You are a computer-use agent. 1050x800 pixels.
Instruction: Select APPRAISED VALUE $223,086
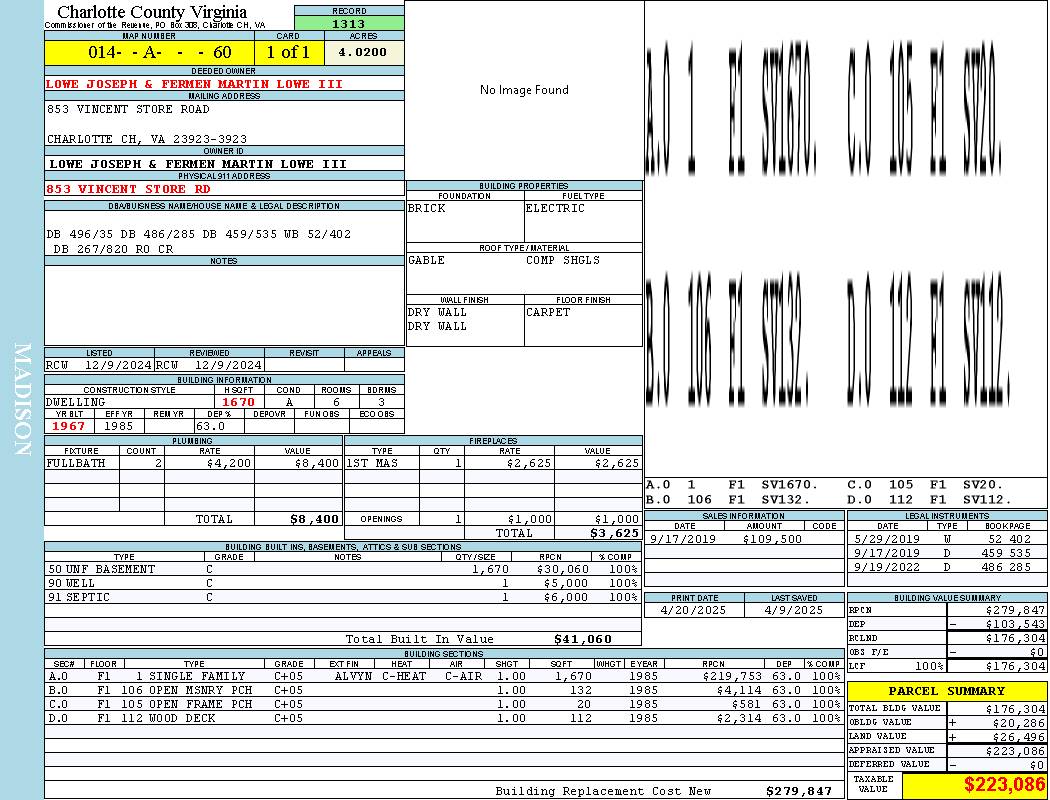pos(1015,751)
